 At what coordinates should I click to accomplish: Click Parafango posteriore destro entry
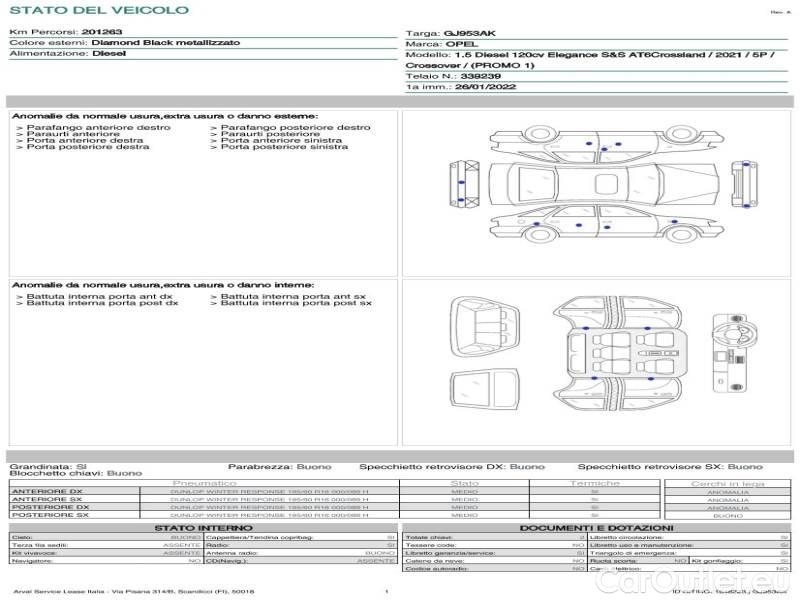coord(295,128)
